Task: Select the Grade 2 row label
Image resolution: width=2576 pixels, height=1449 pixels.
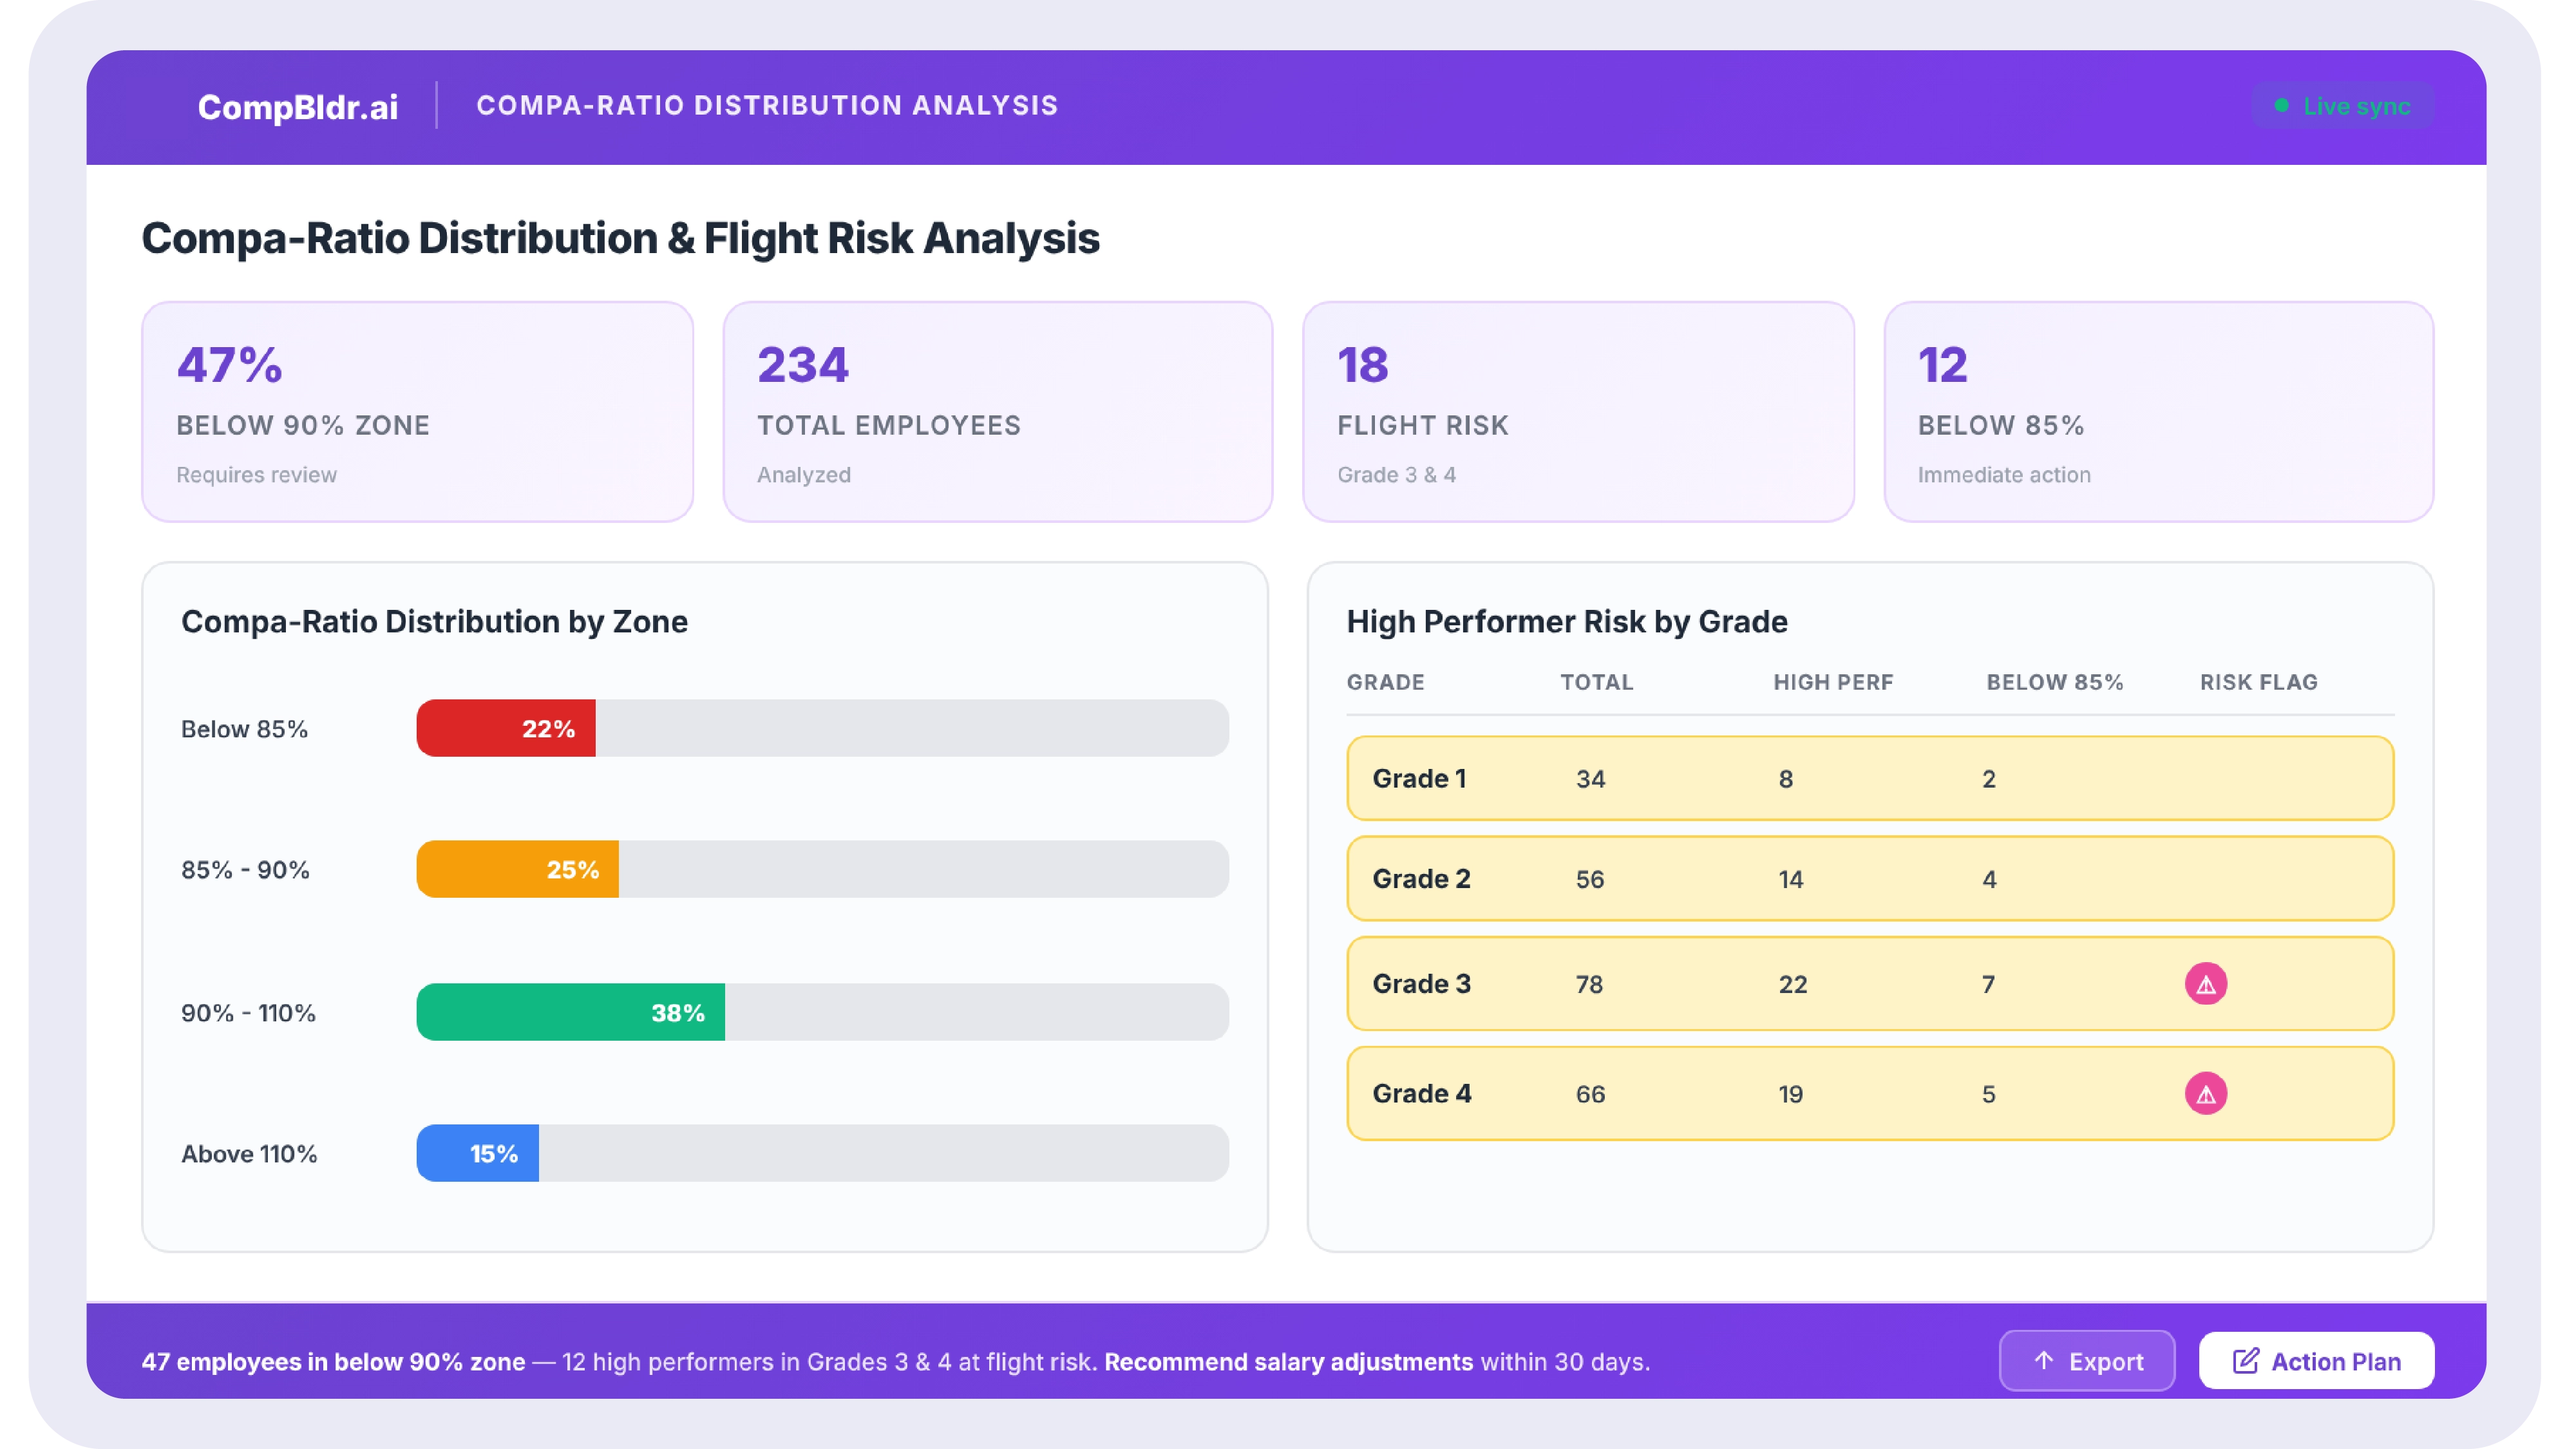Action: (x=1421, y=879)
